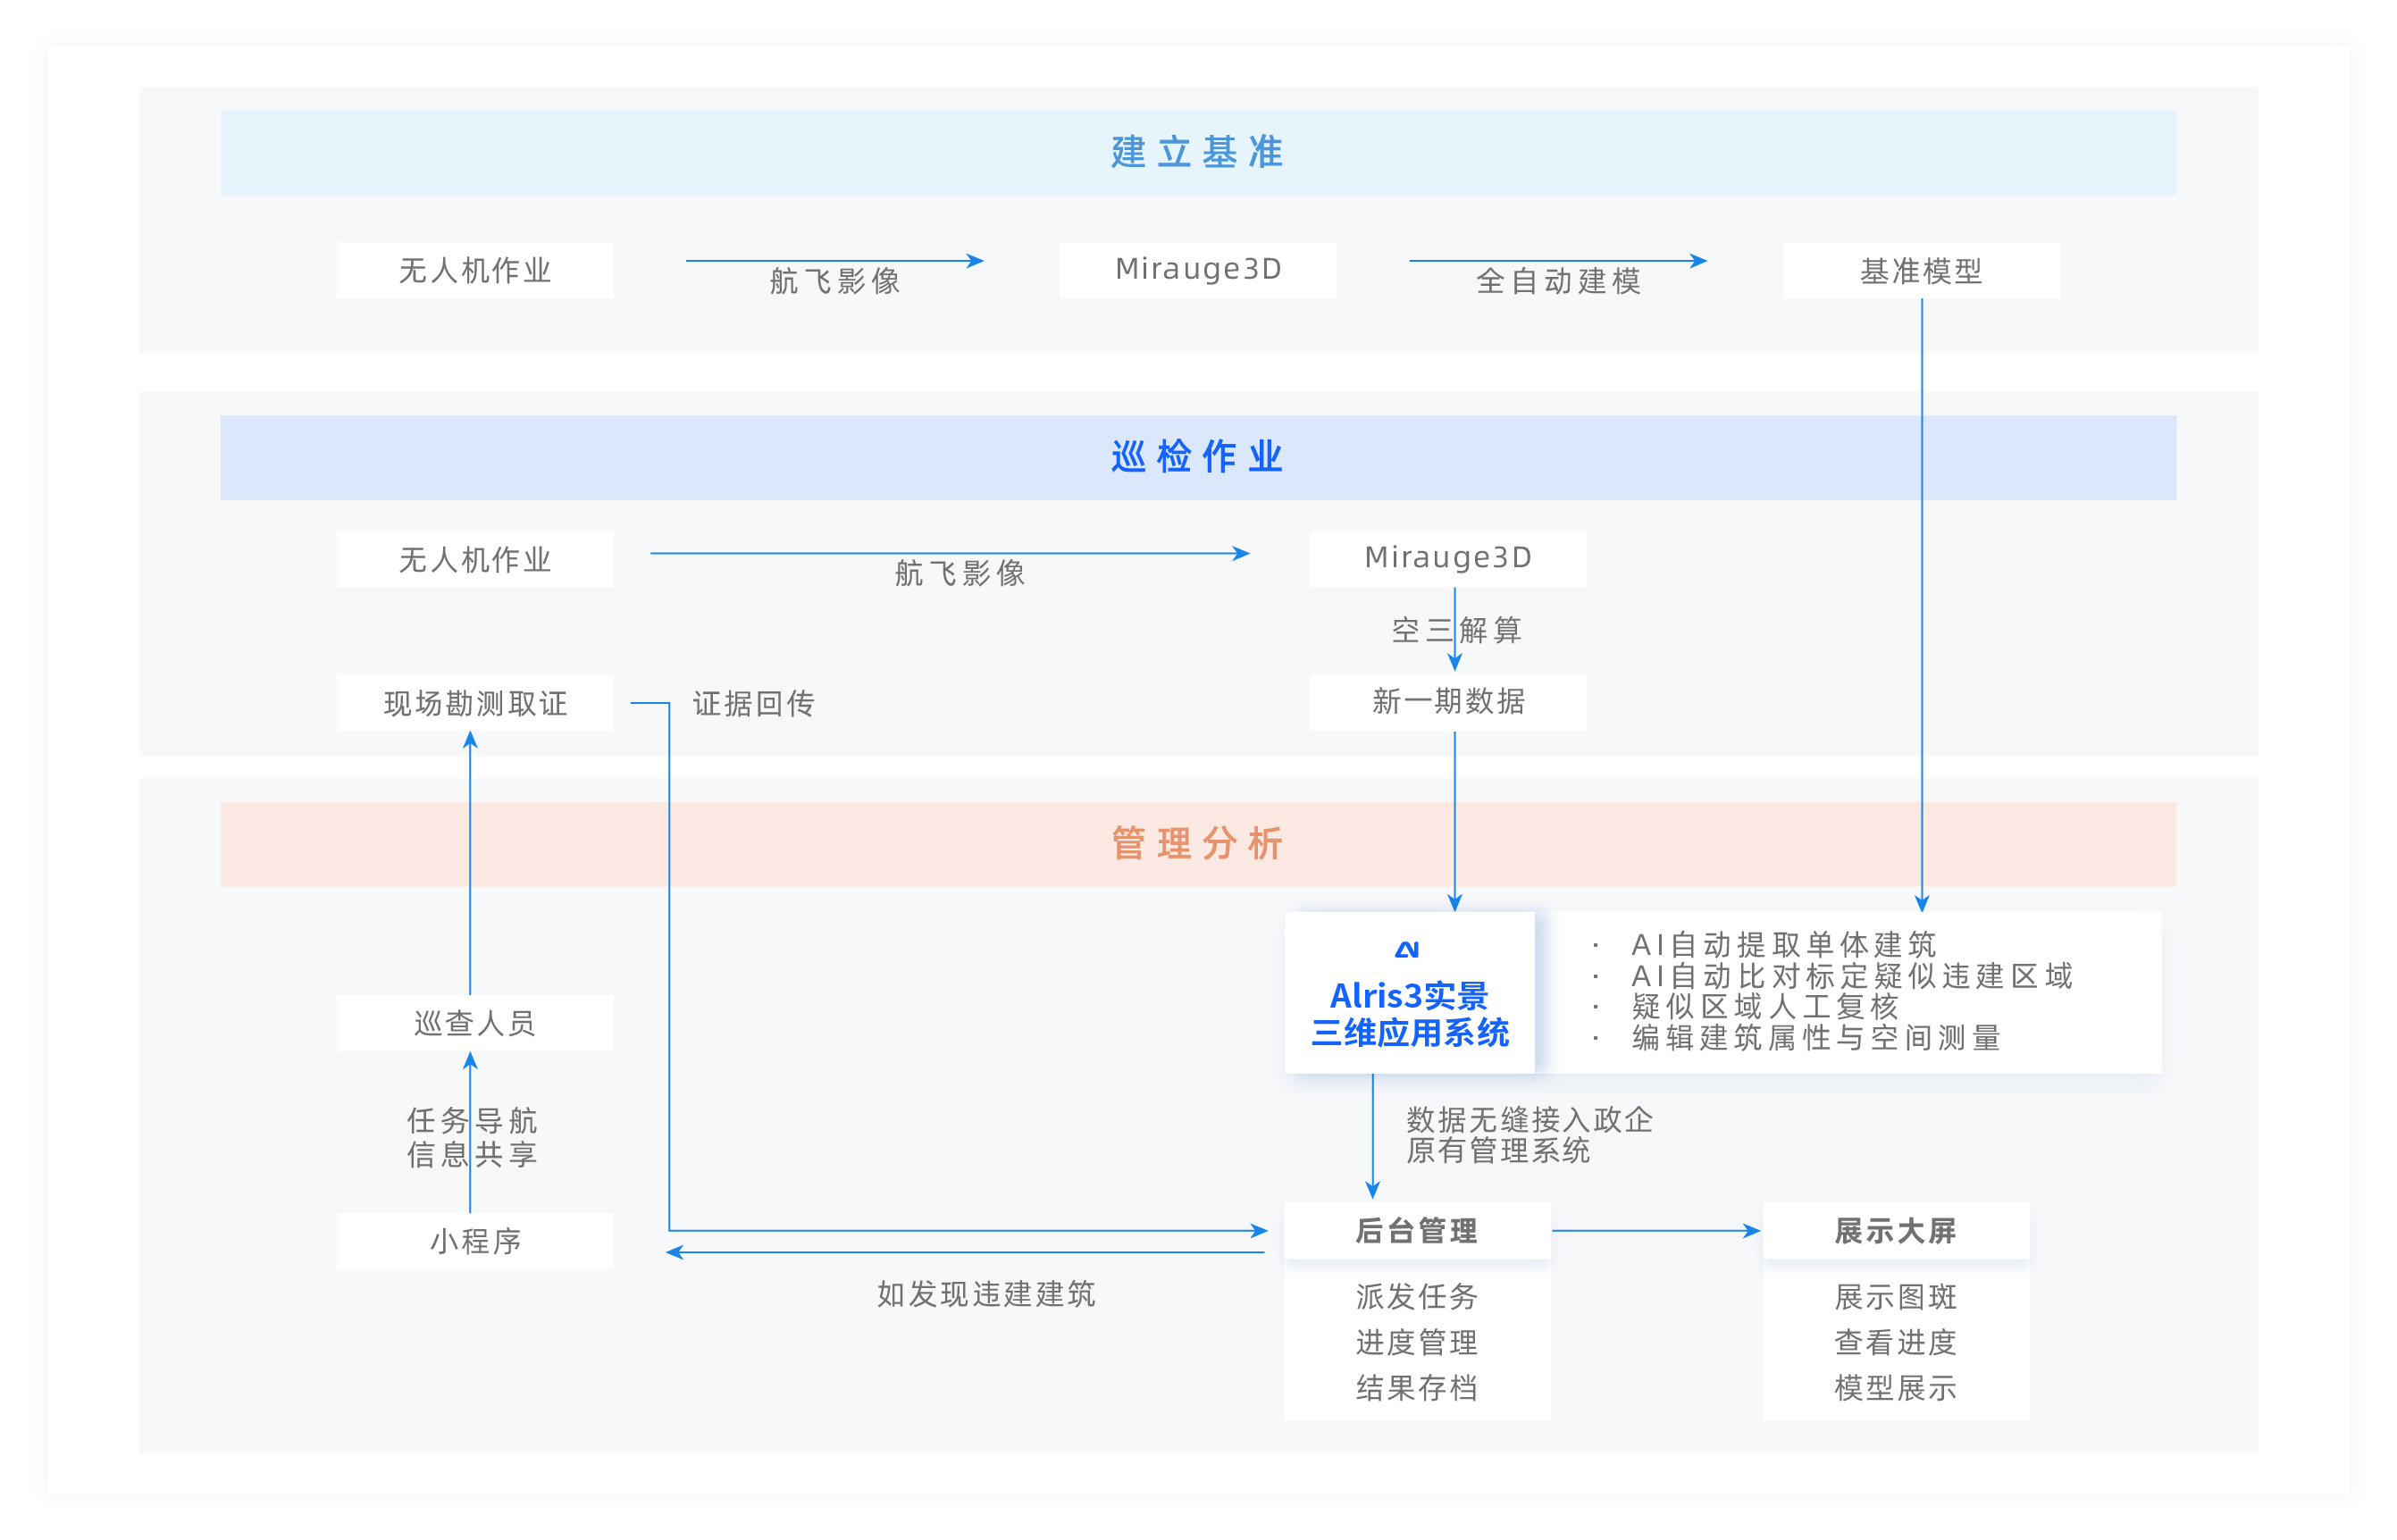Screen dimensions: 2397x1540
Task: Switch to the 管理分析 section
Action: [1196, 844]
